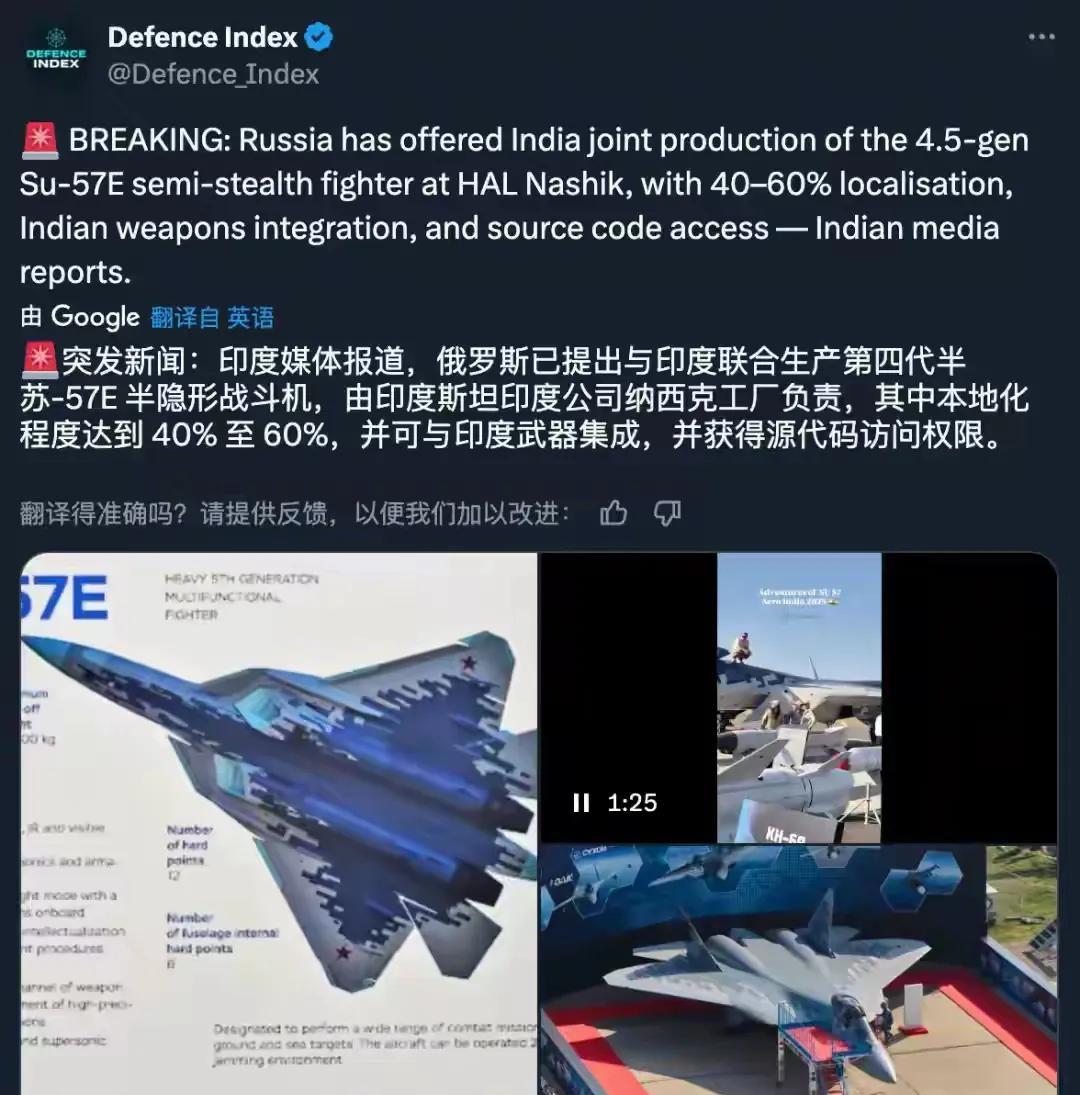Click the @Defence_Index handle
The height and width of the screenshot is (1095, 1080).
coord(213,74)
